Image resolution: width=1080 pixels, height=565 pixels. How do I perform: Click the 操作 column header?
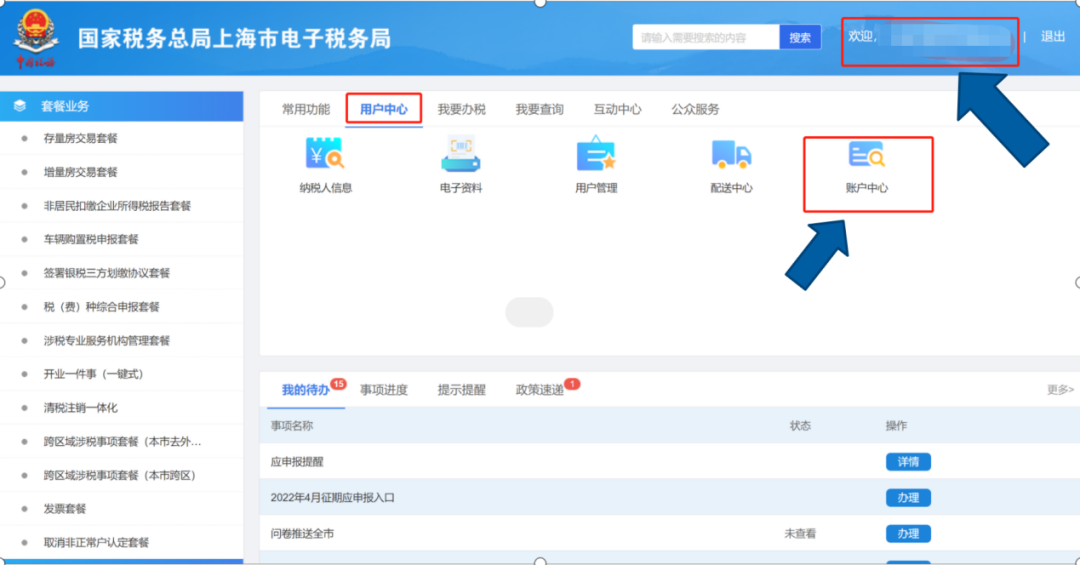[896, 426]
